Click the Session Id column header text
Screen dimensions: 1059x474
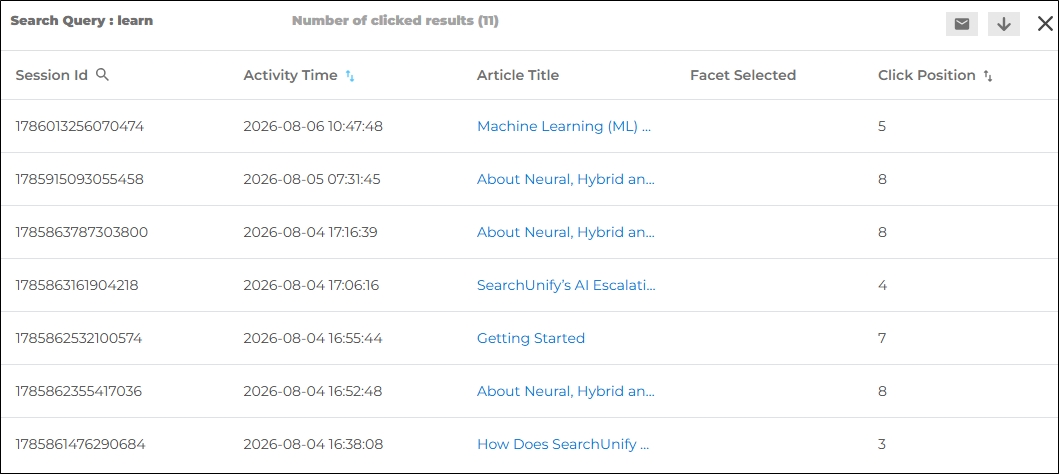[x=51, y=76]
